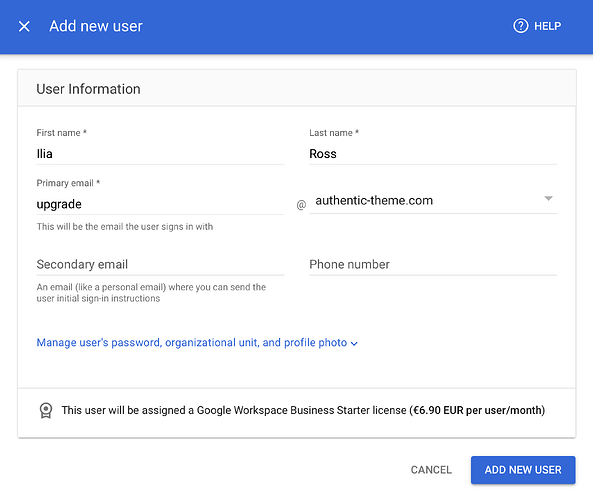Click the CANCEL button
593x499 pixels.
tap(431, 470)
